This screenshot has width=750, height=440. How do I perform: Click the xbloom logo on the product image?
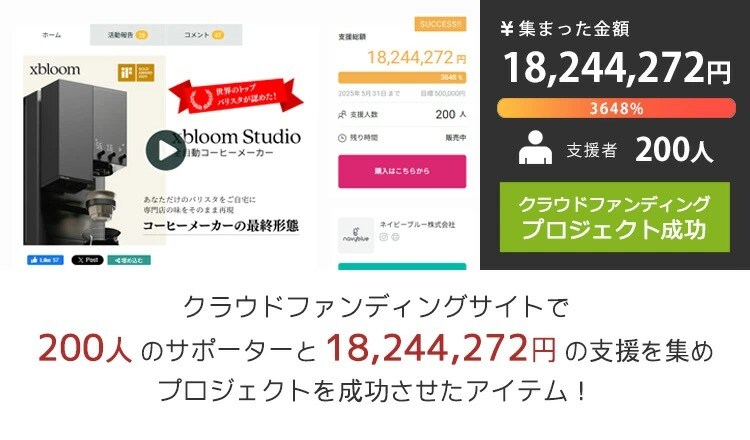tap(55, 70)
